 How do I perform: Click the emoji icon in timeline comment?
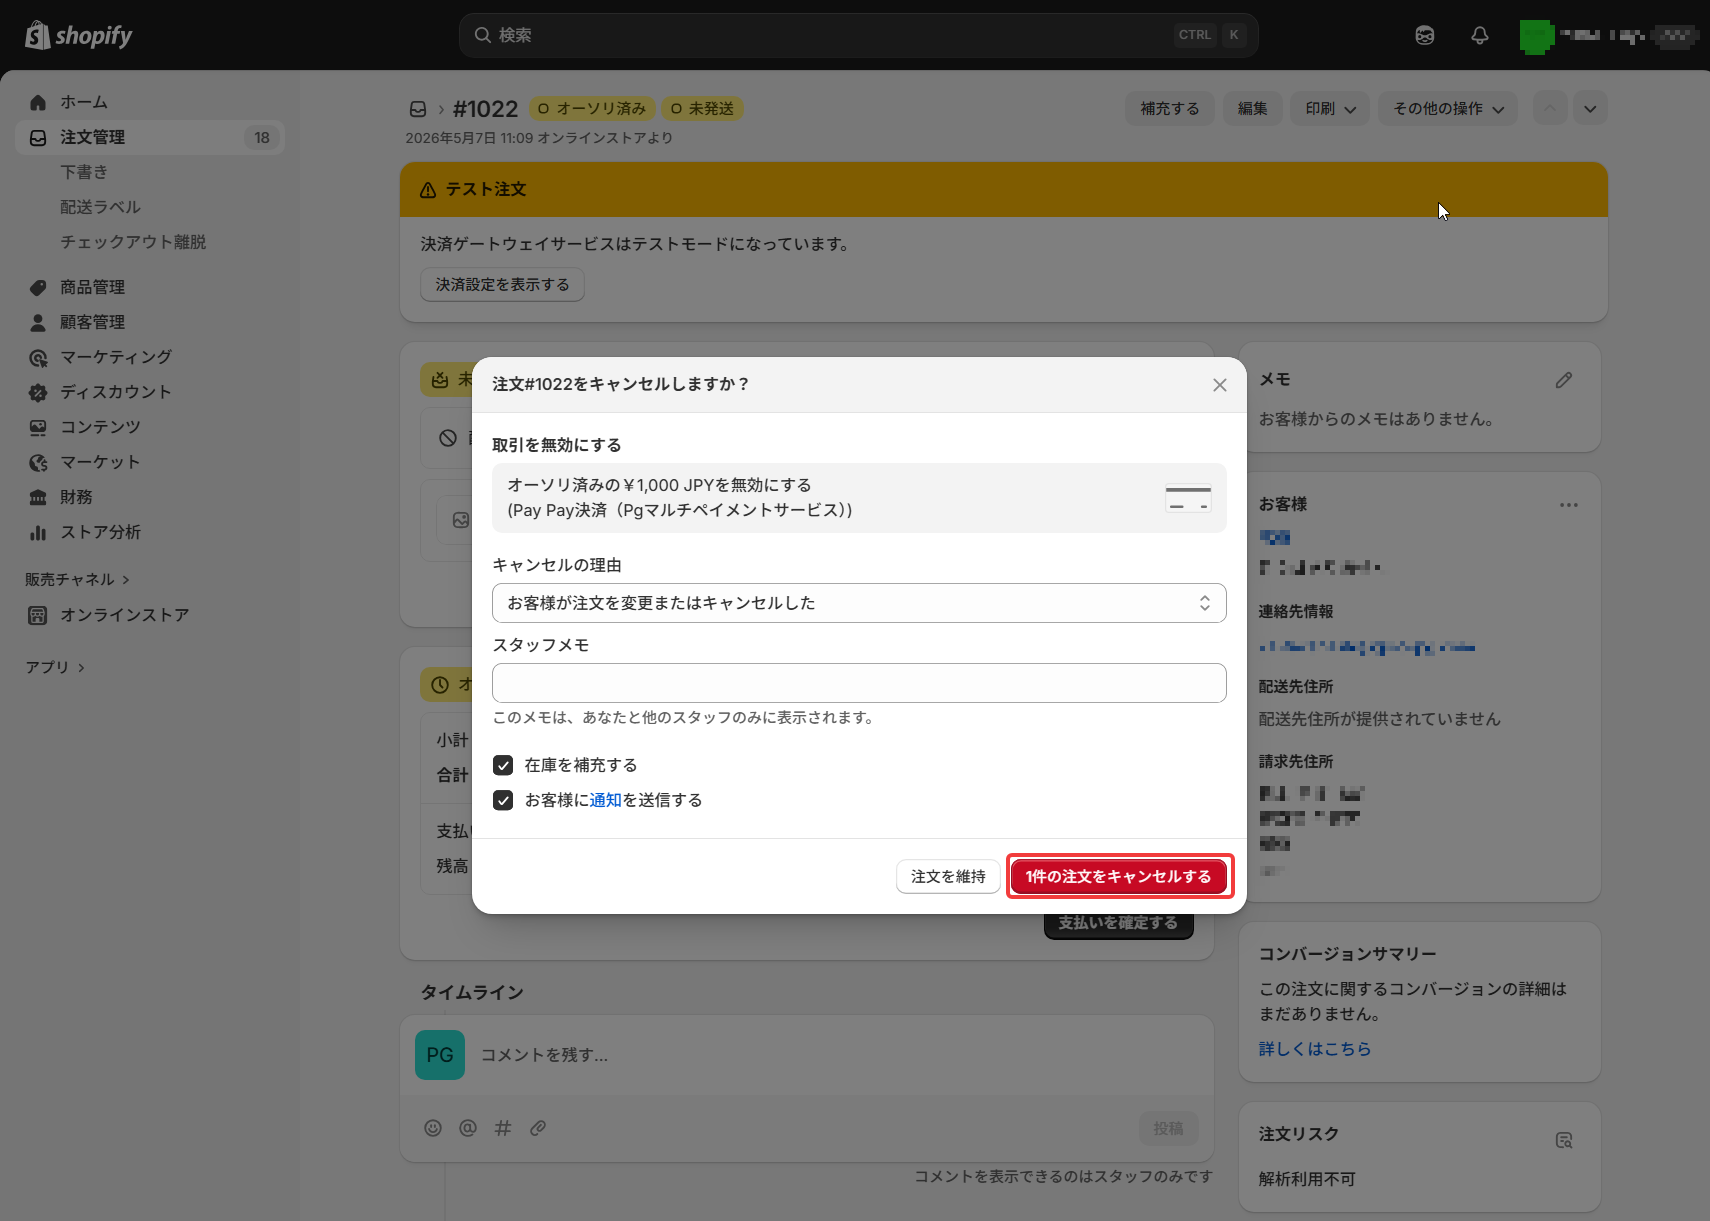click(x=433, y=1128)
